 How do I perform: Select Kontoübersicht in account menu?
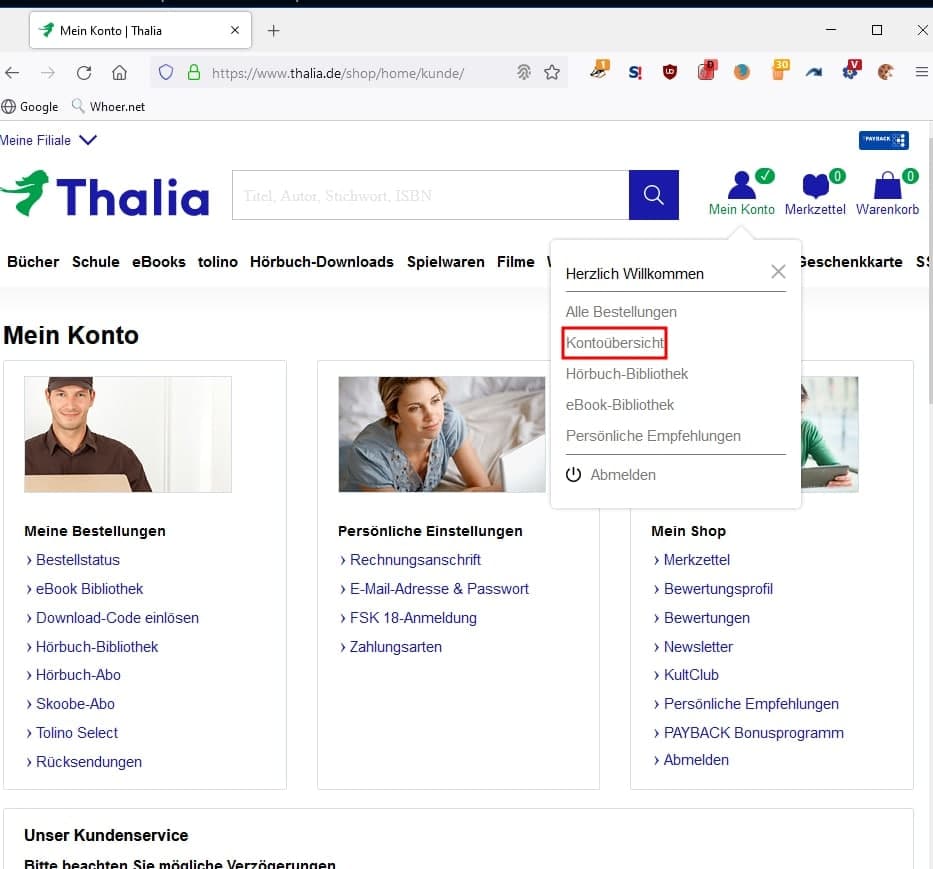615,343
